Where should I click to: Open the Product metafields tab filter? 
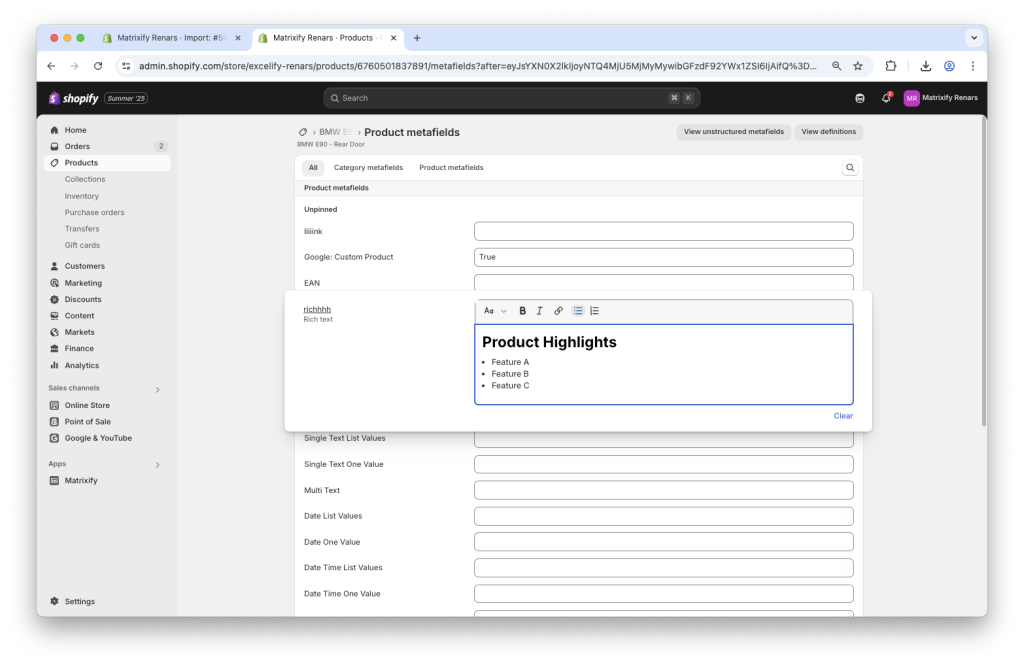click(x=450, y=167)
